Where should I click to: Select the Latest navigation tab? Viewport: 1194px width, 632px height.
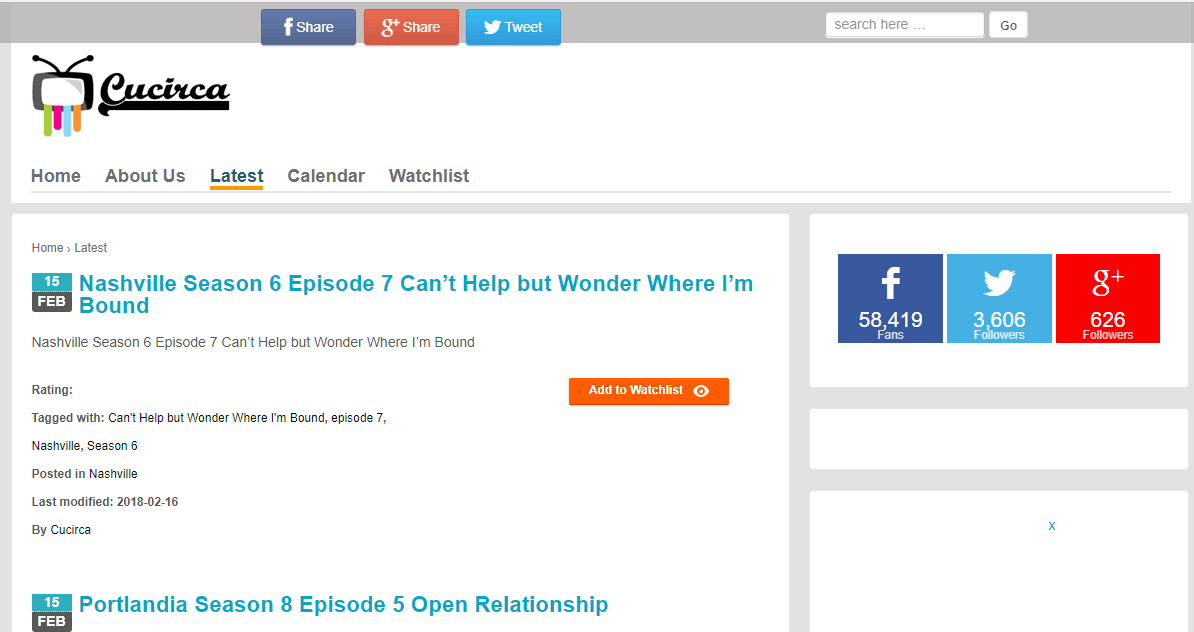(x=236, y=176)
